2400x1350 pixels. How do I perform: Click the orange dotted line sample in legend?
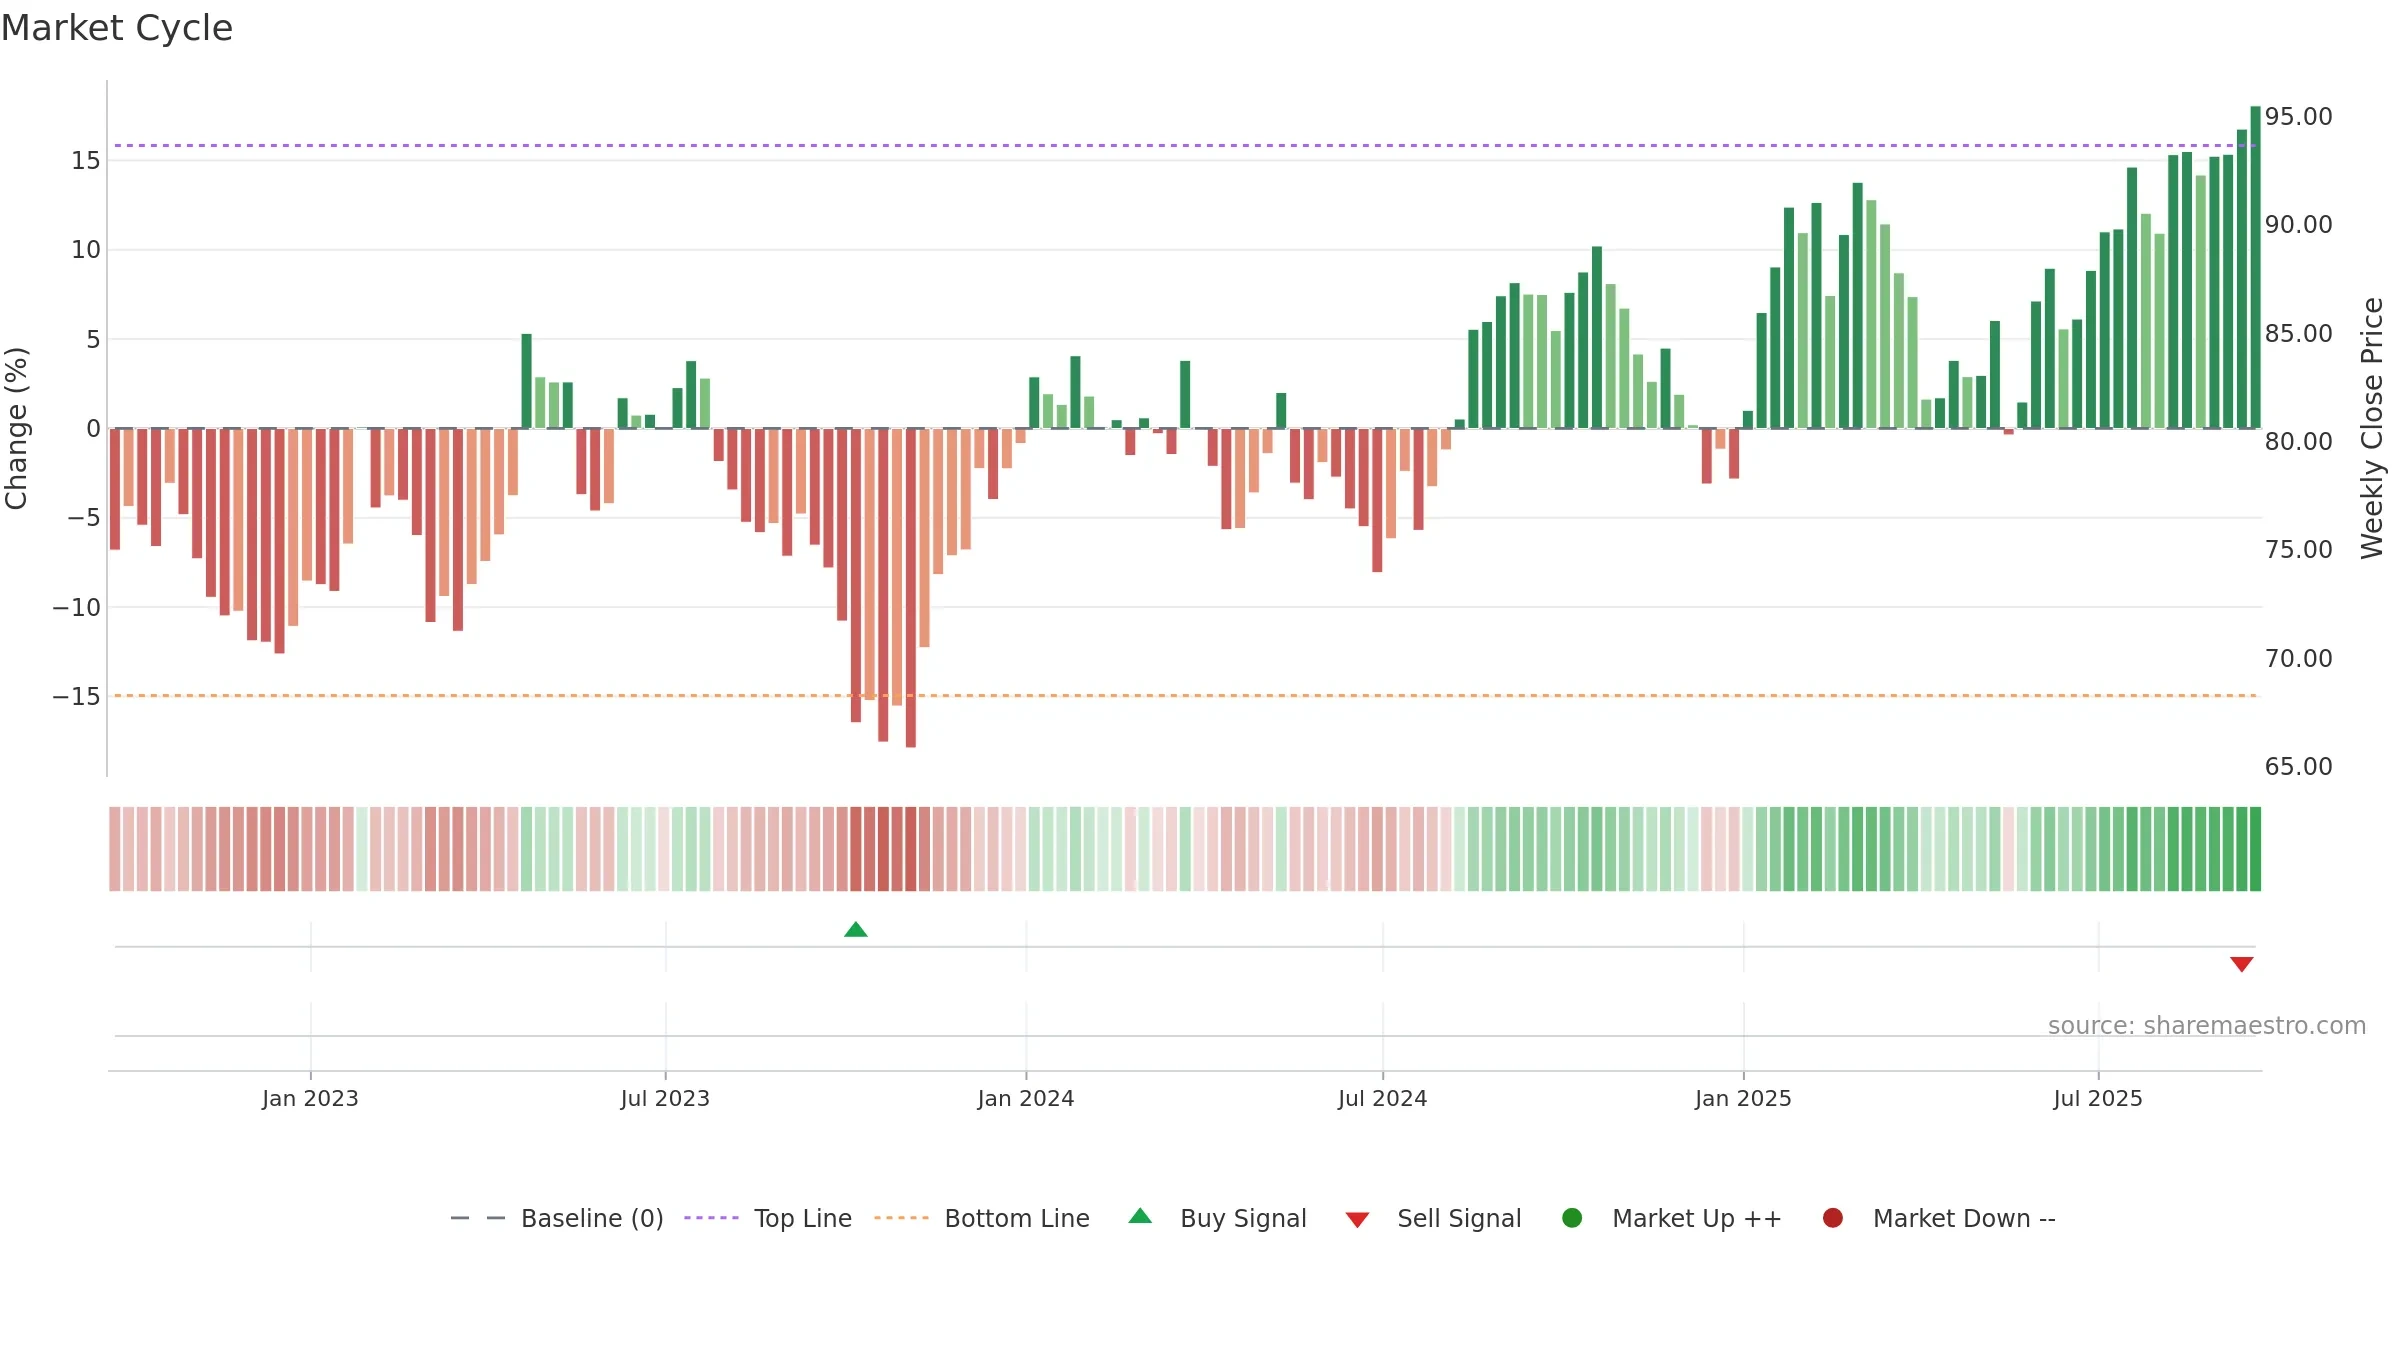tap(901, 1218)
